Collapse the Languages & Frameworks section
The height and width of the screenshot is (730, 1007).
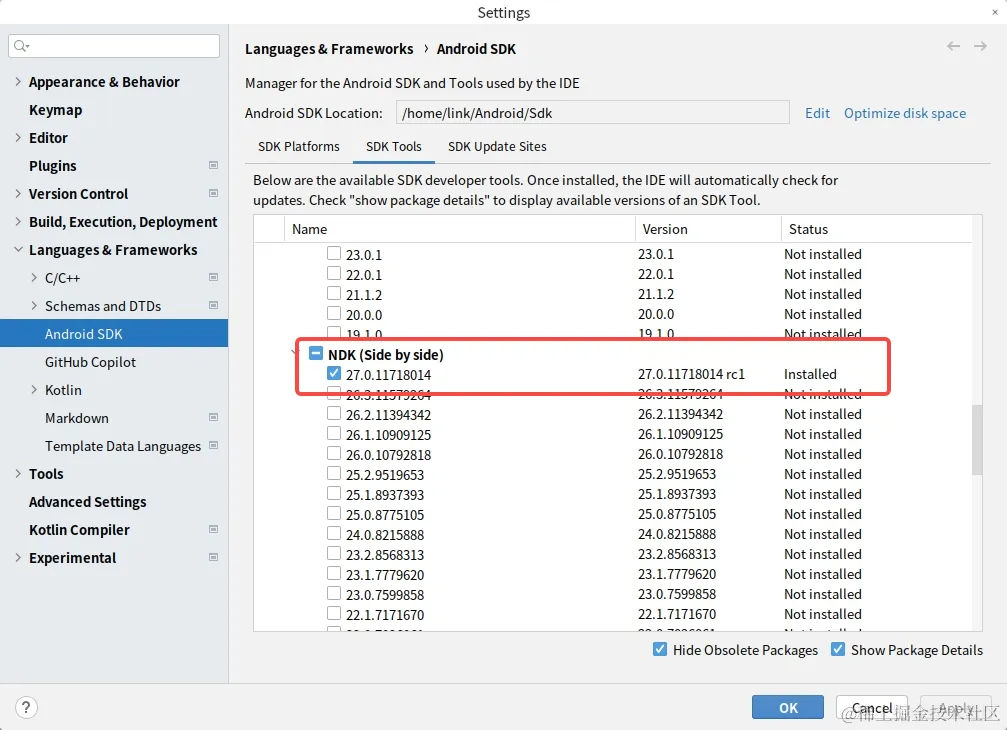coord(19,250)
